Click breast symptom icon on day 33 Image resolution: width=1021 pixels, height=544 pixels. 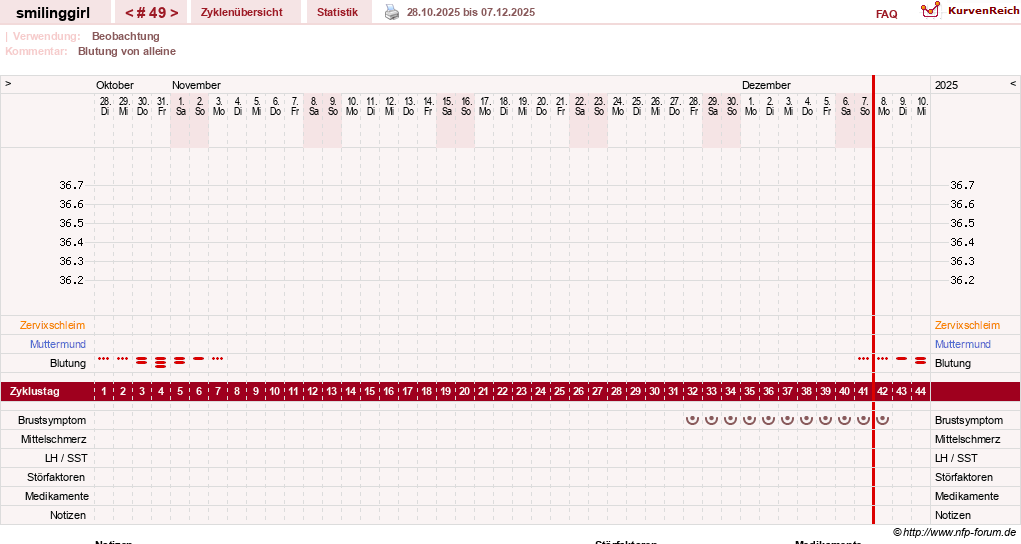point(711,420)
